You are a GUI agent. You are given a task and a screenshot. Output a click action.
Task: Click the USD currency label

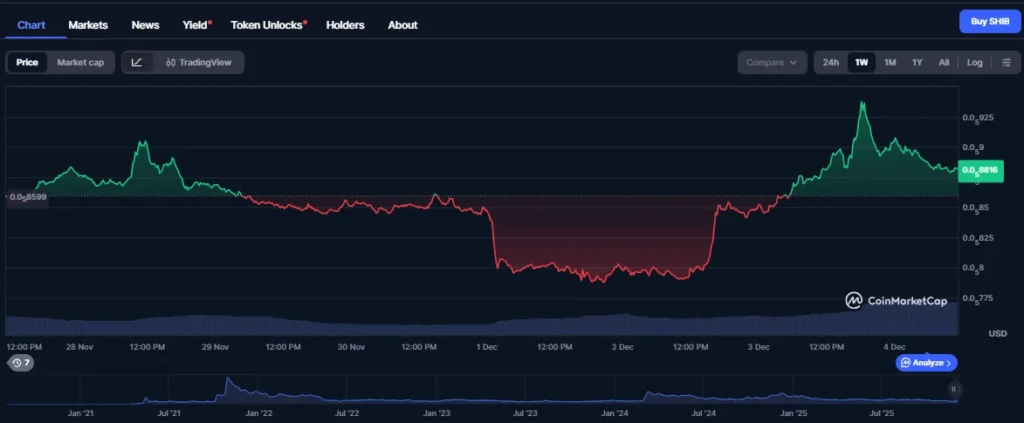point(997,334)
